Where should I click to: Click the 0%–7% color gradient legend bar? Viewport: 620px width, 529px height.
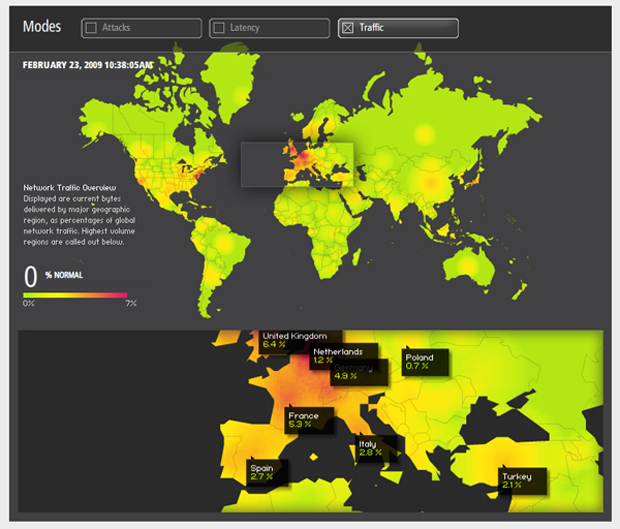point(75,295)
